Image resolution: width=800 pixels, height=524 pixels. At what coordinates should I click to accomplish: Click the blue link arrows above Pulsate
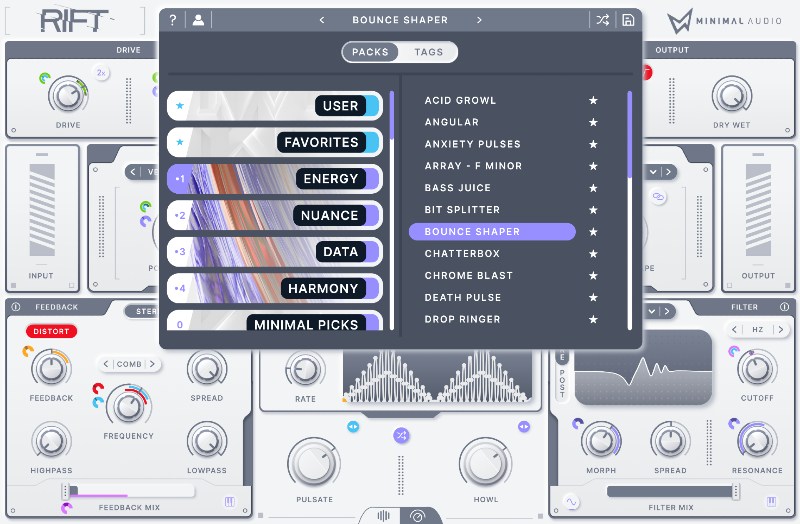(353, 427)
